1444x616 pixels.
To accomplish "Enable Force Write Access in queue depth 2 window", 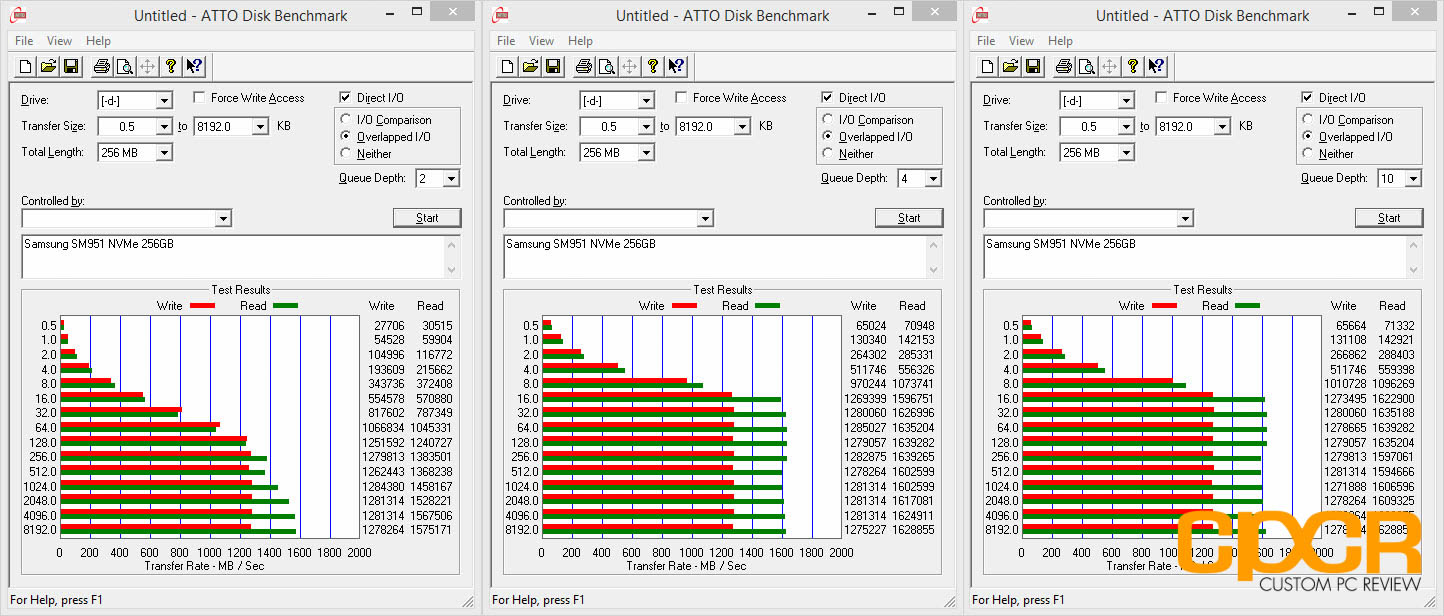I will tap(199, 98).
